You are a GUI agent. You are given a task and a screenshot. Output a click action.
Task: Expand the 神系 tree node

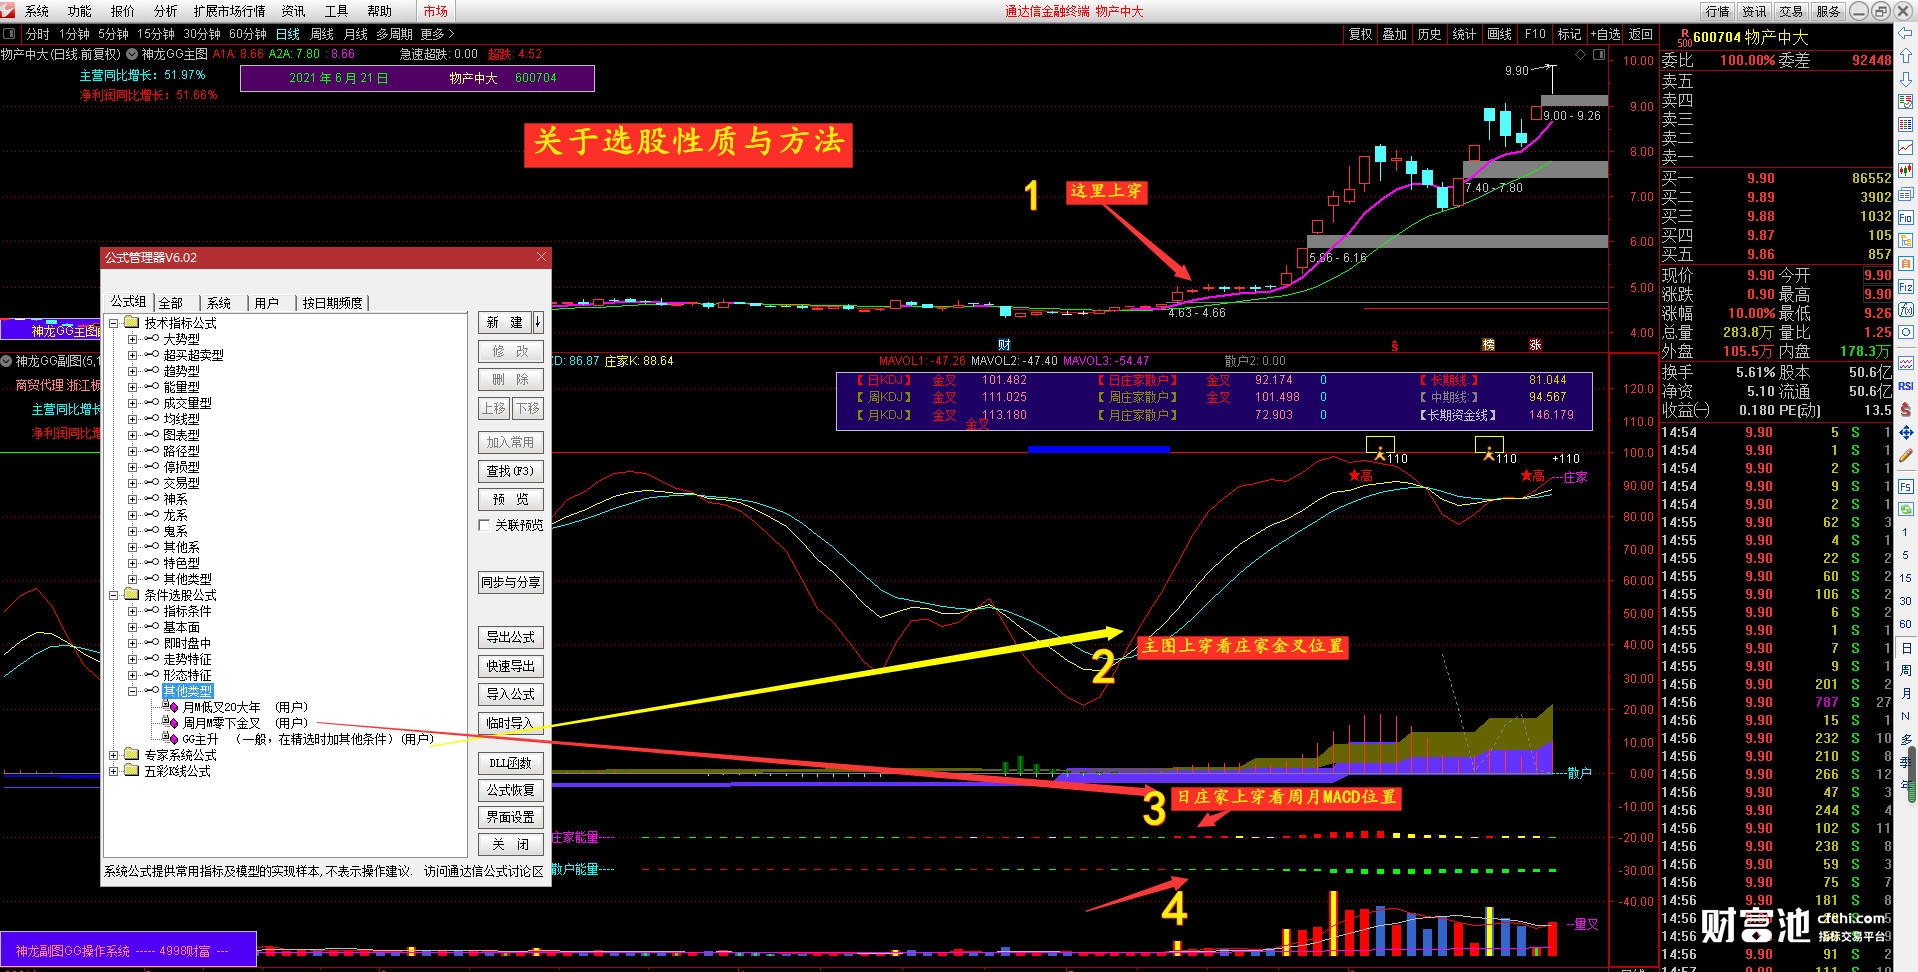coord(132,499)
